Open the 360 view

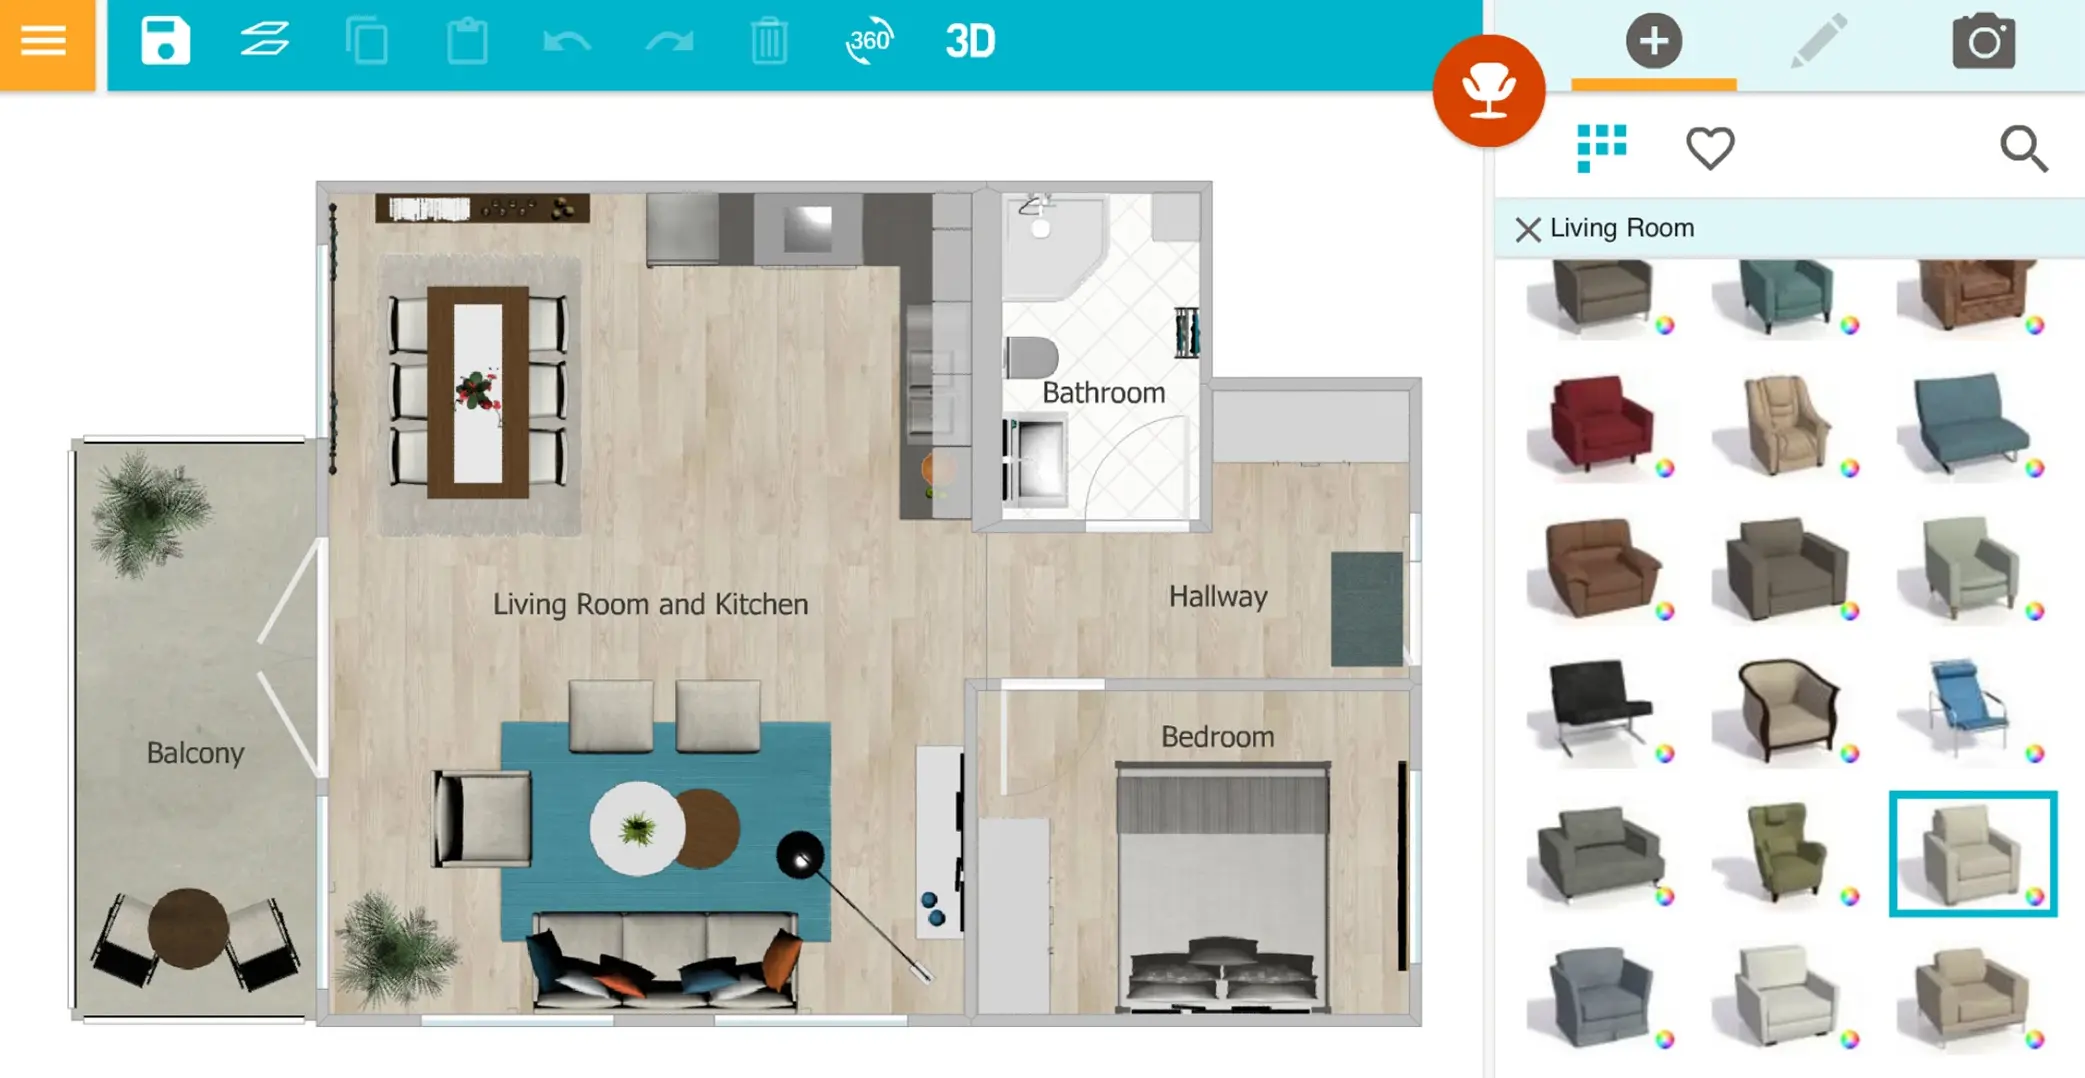coord(870,41)
